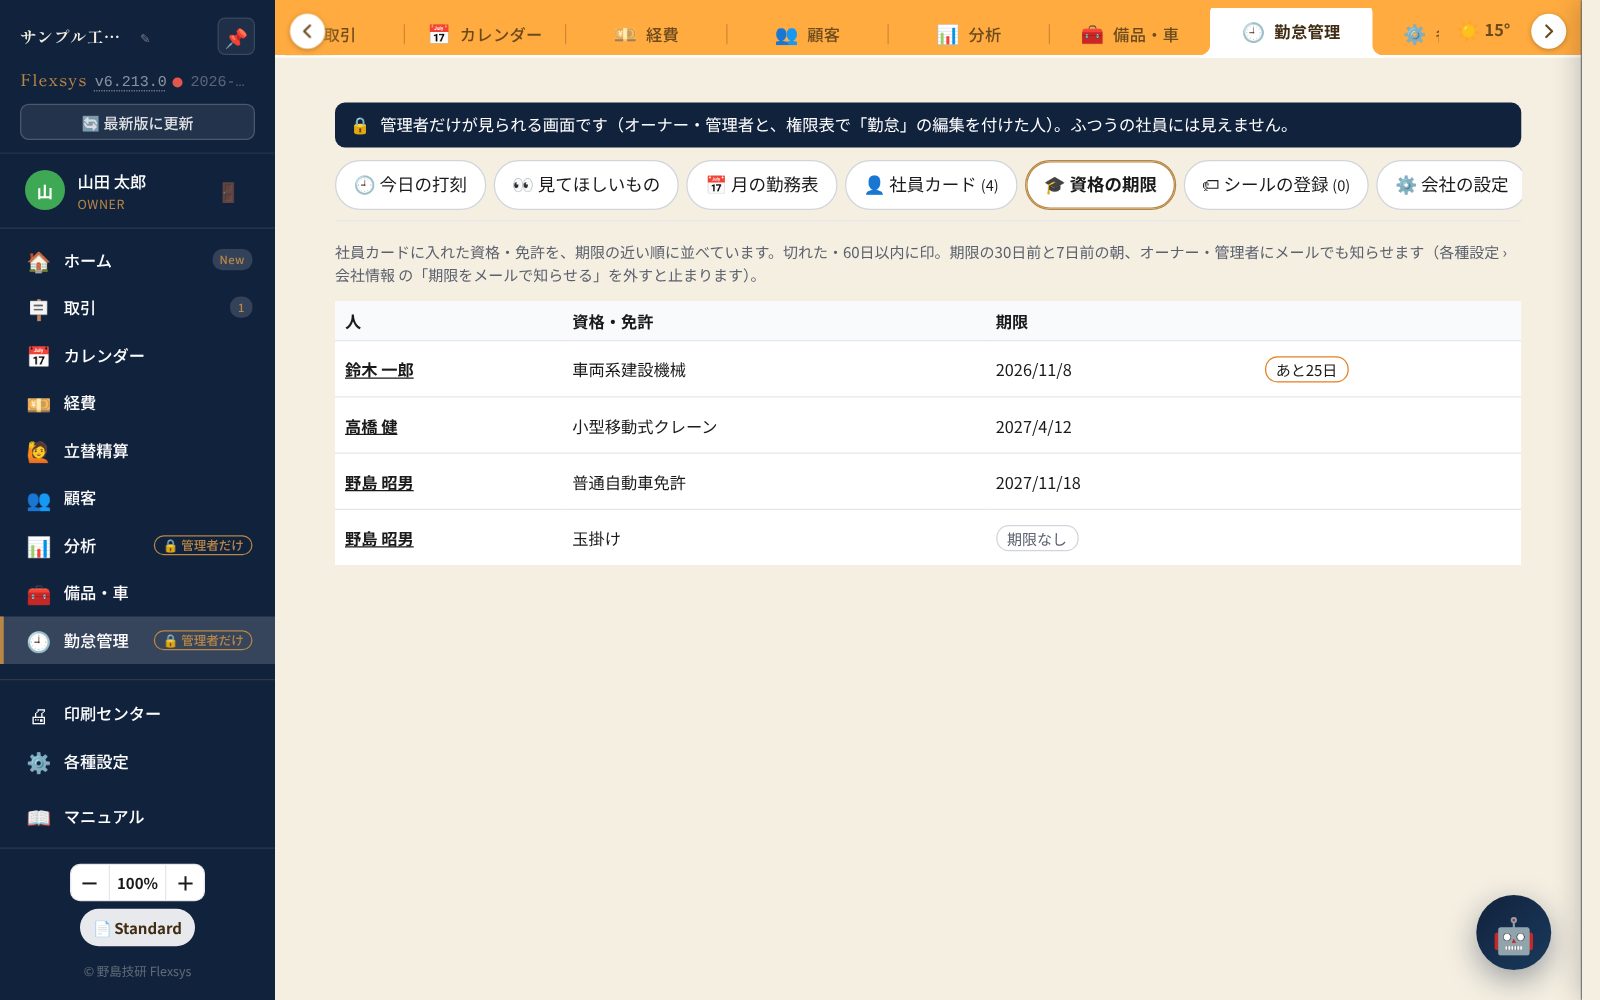Switch to the 経費 top tab
Image resolution: width=1600 pixels, height=1000 pixels.
(x=646, y=34)
